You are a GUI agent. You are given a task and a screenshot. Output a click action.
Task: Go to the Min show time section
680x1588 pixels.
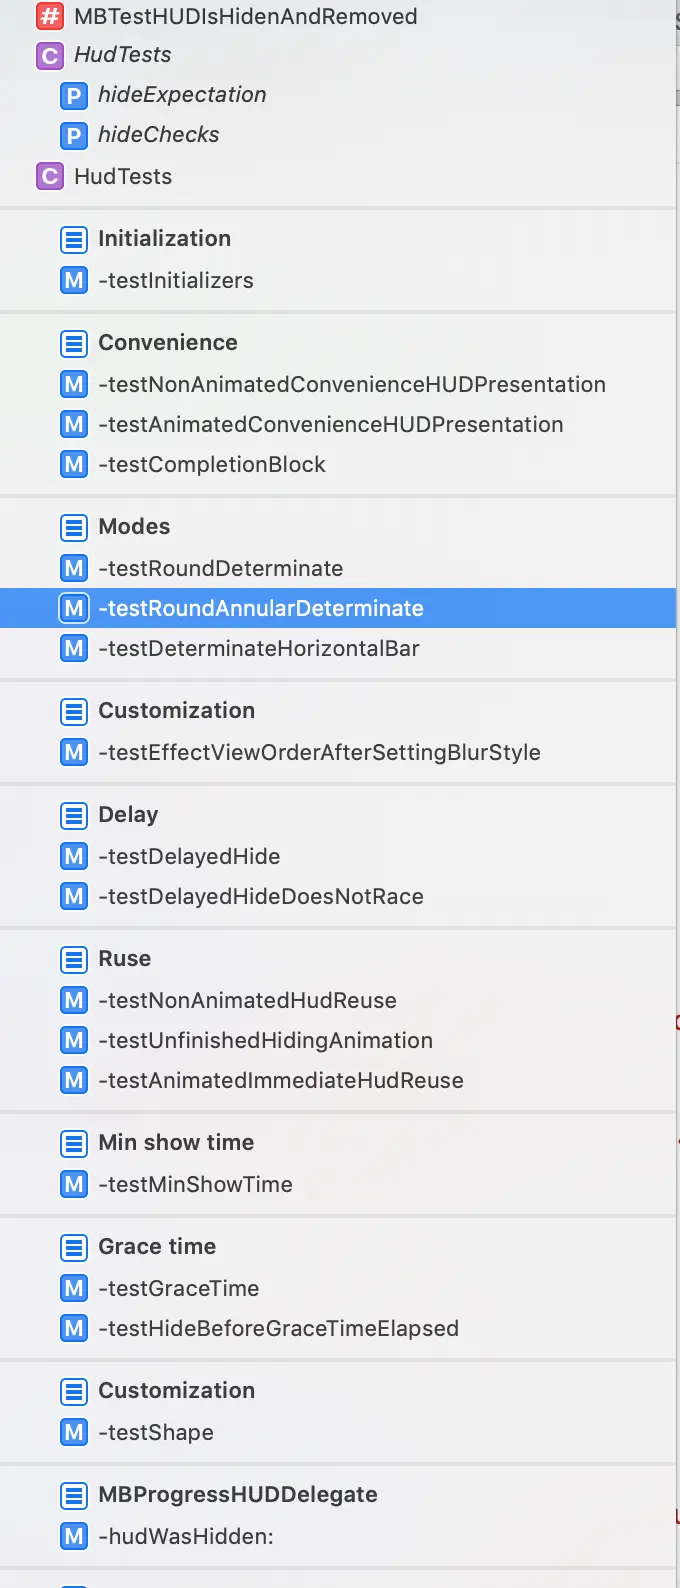(x=176, y=1143)
